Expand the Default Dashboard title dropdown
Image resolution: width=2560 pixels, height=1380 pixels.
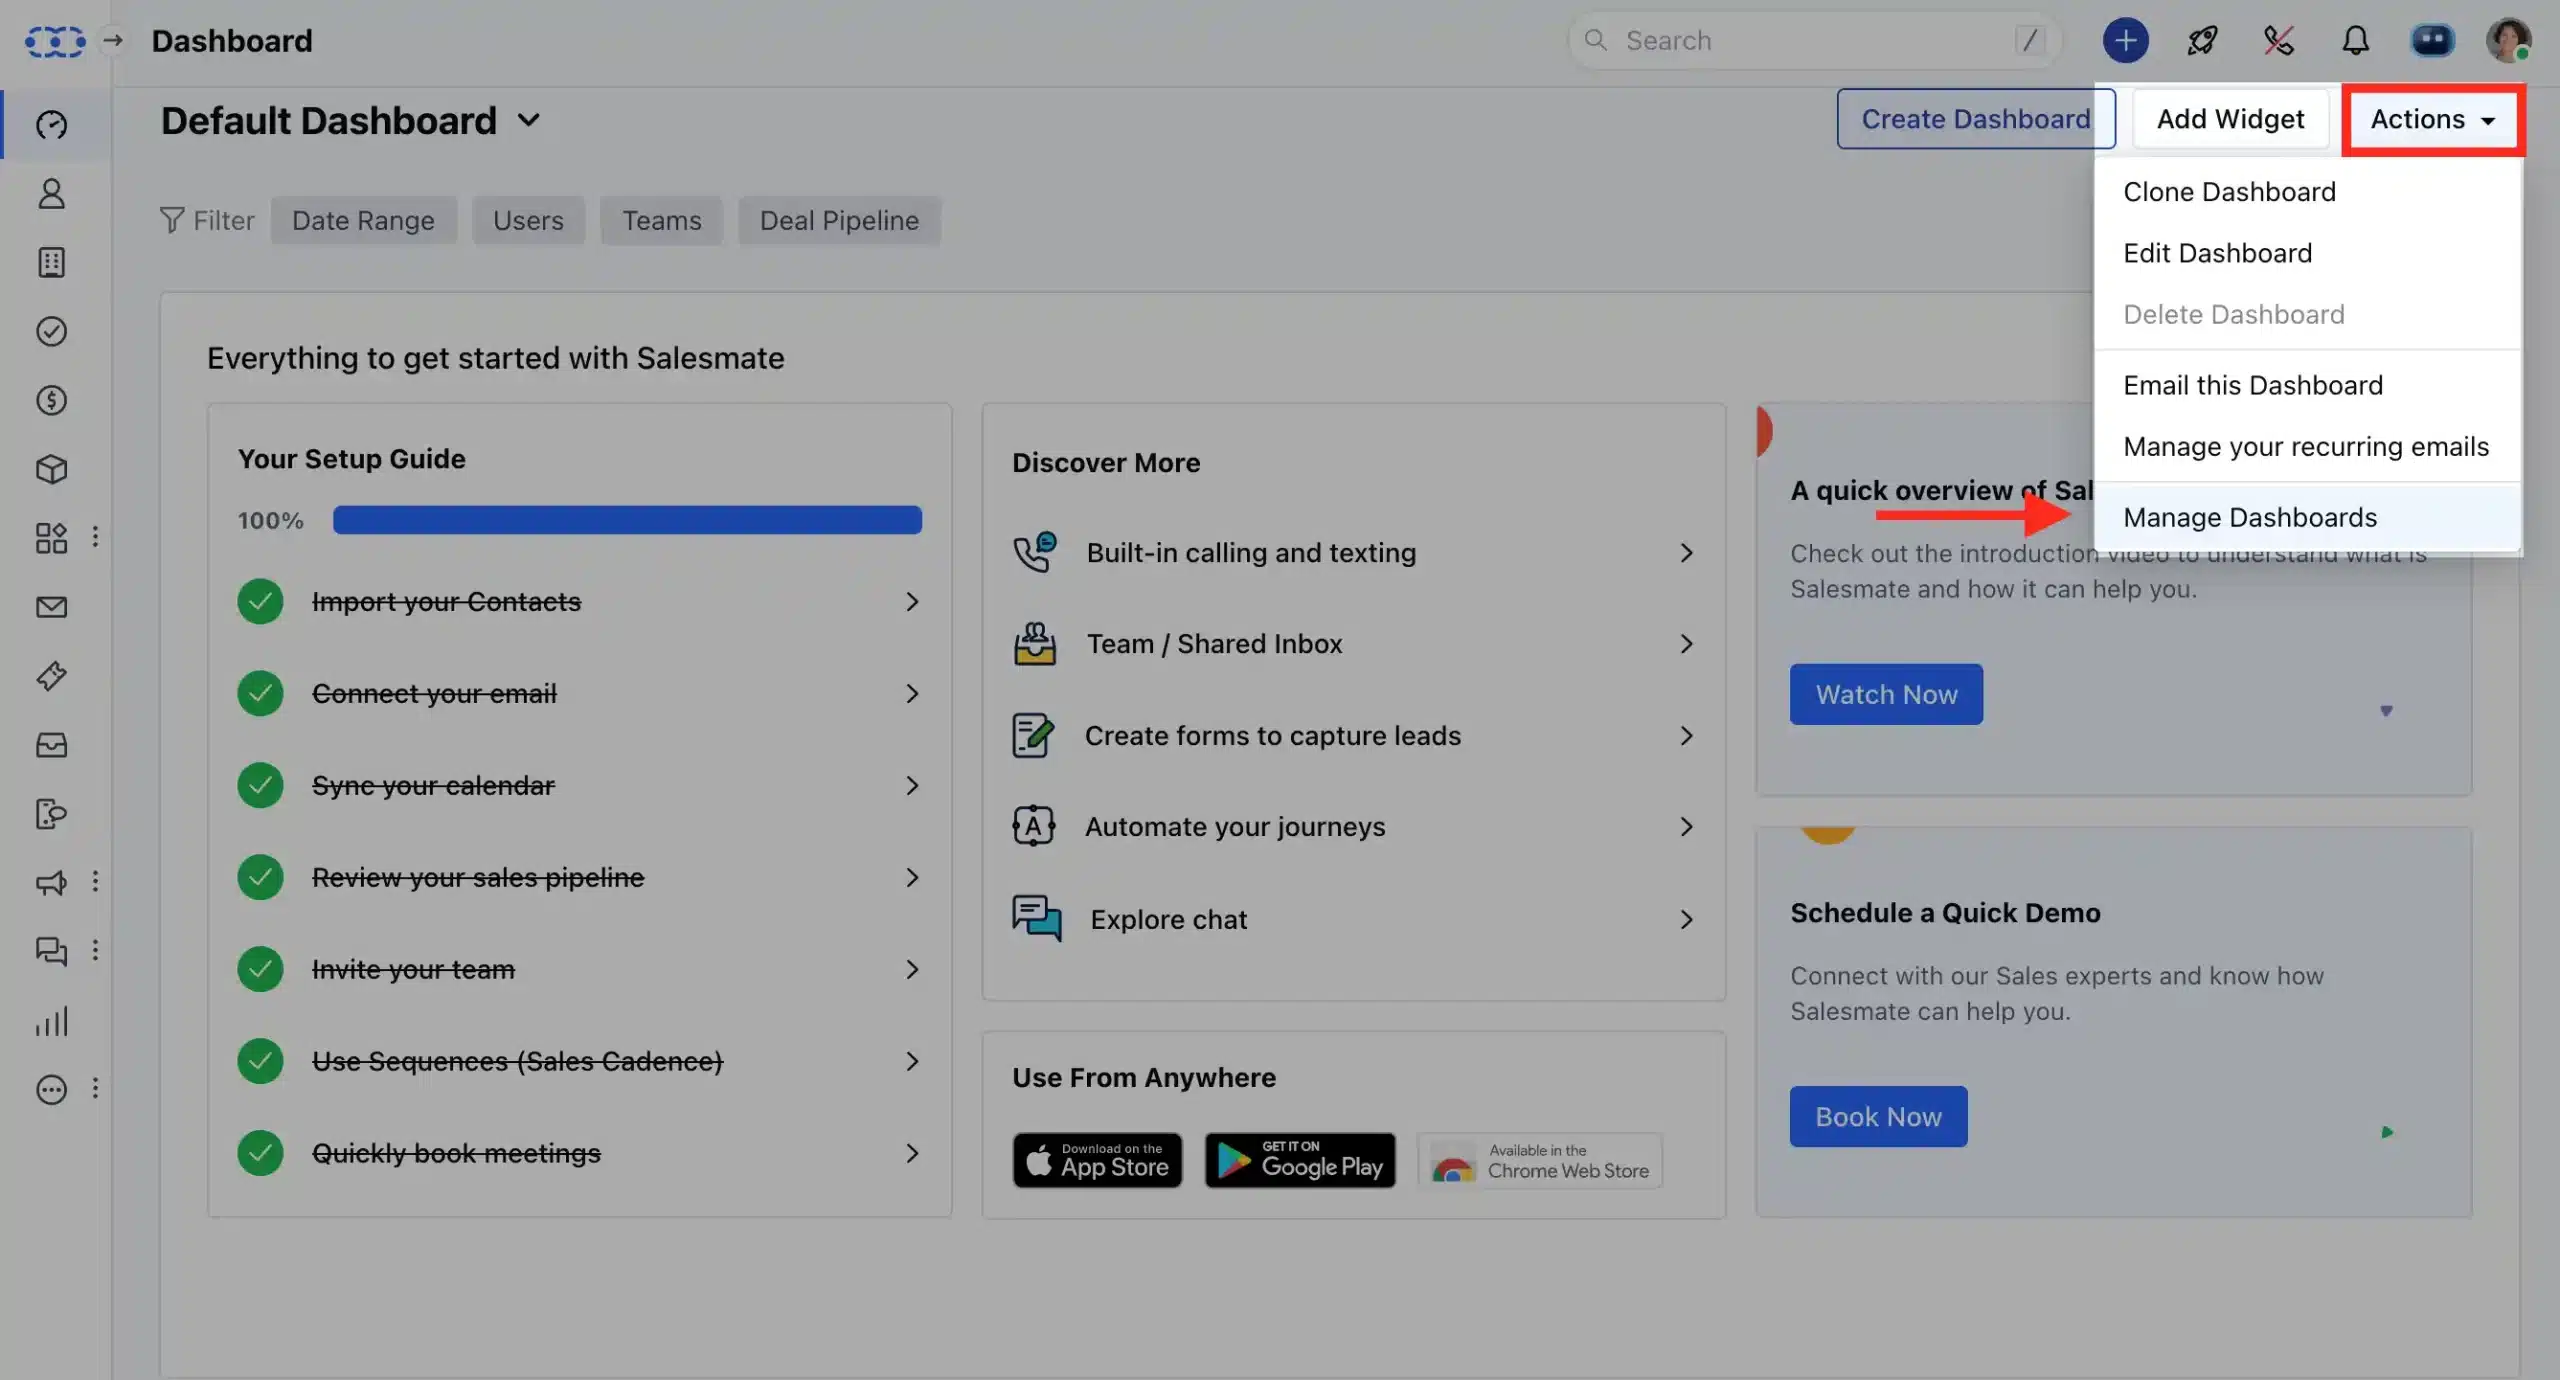[x=529, y=121]
